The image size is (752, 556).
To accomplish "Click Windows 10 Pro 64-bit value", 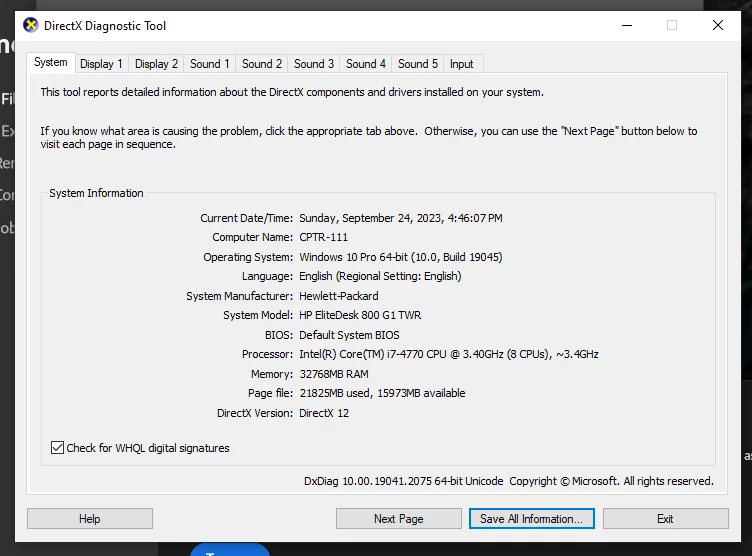I will pyautogui.click(x=401, y=257).
